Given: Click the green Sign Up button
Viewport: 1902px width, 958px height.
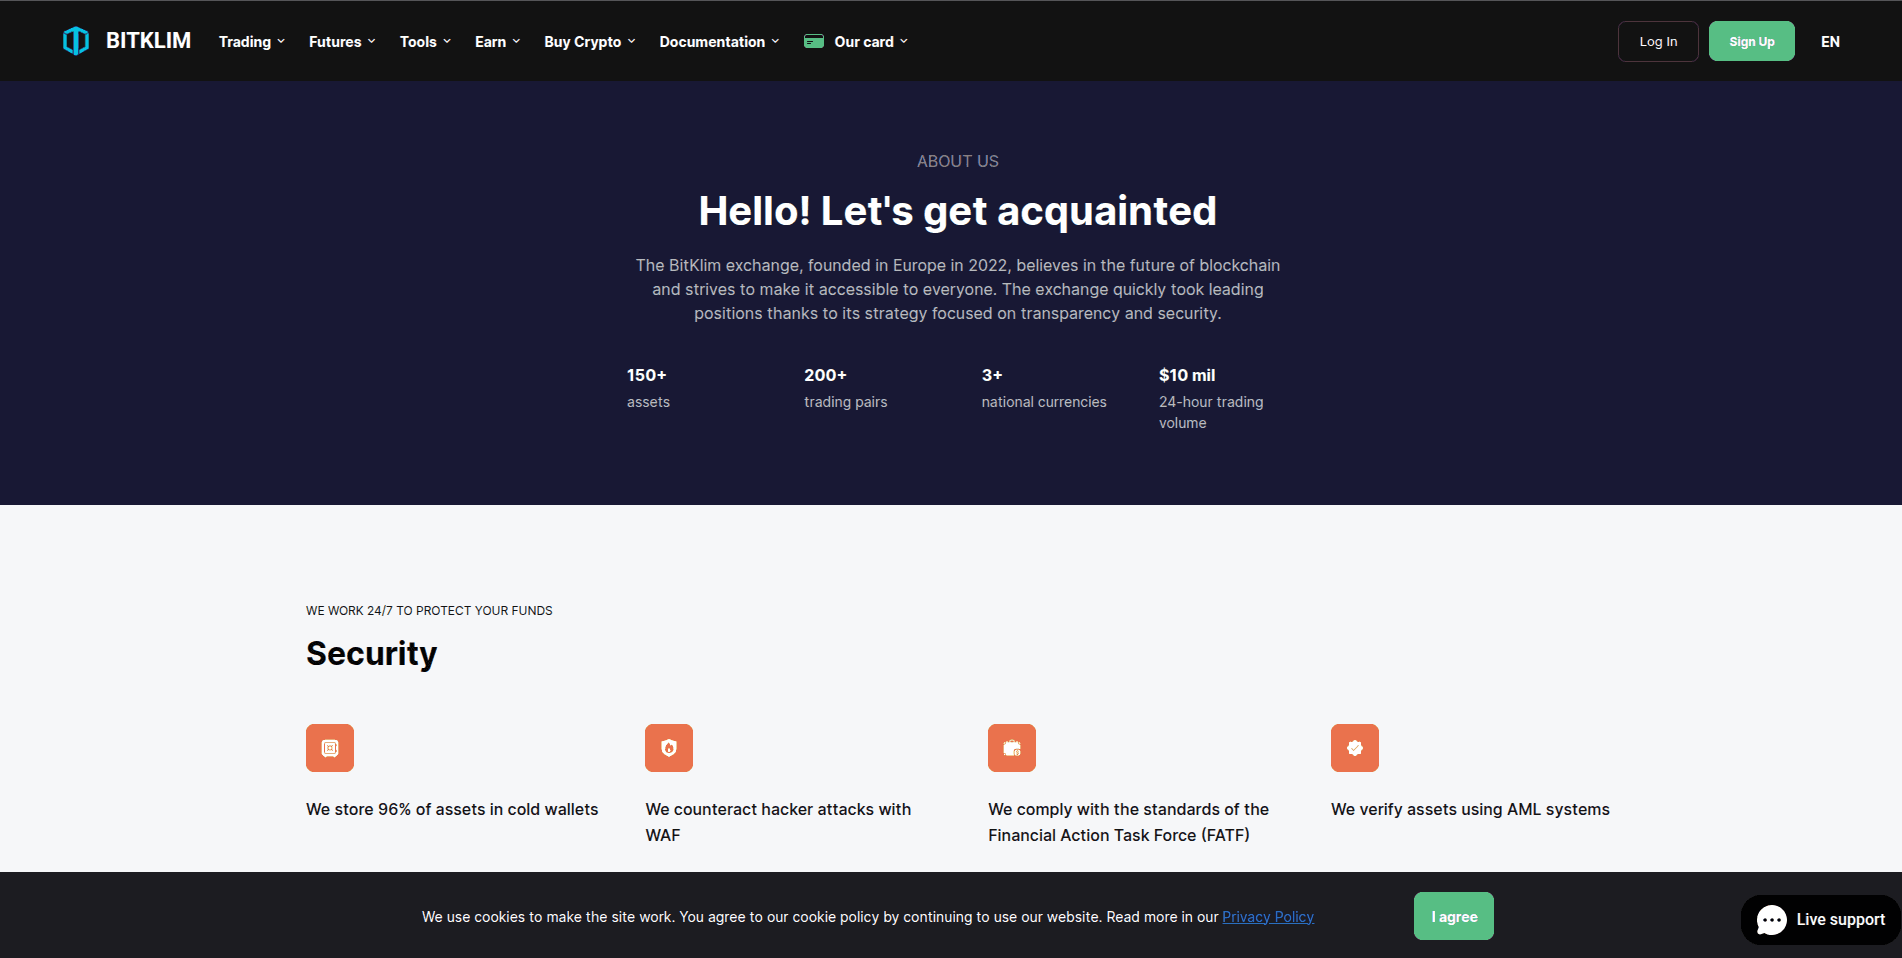Looking at the screenshot, I should coord(1751,41).
